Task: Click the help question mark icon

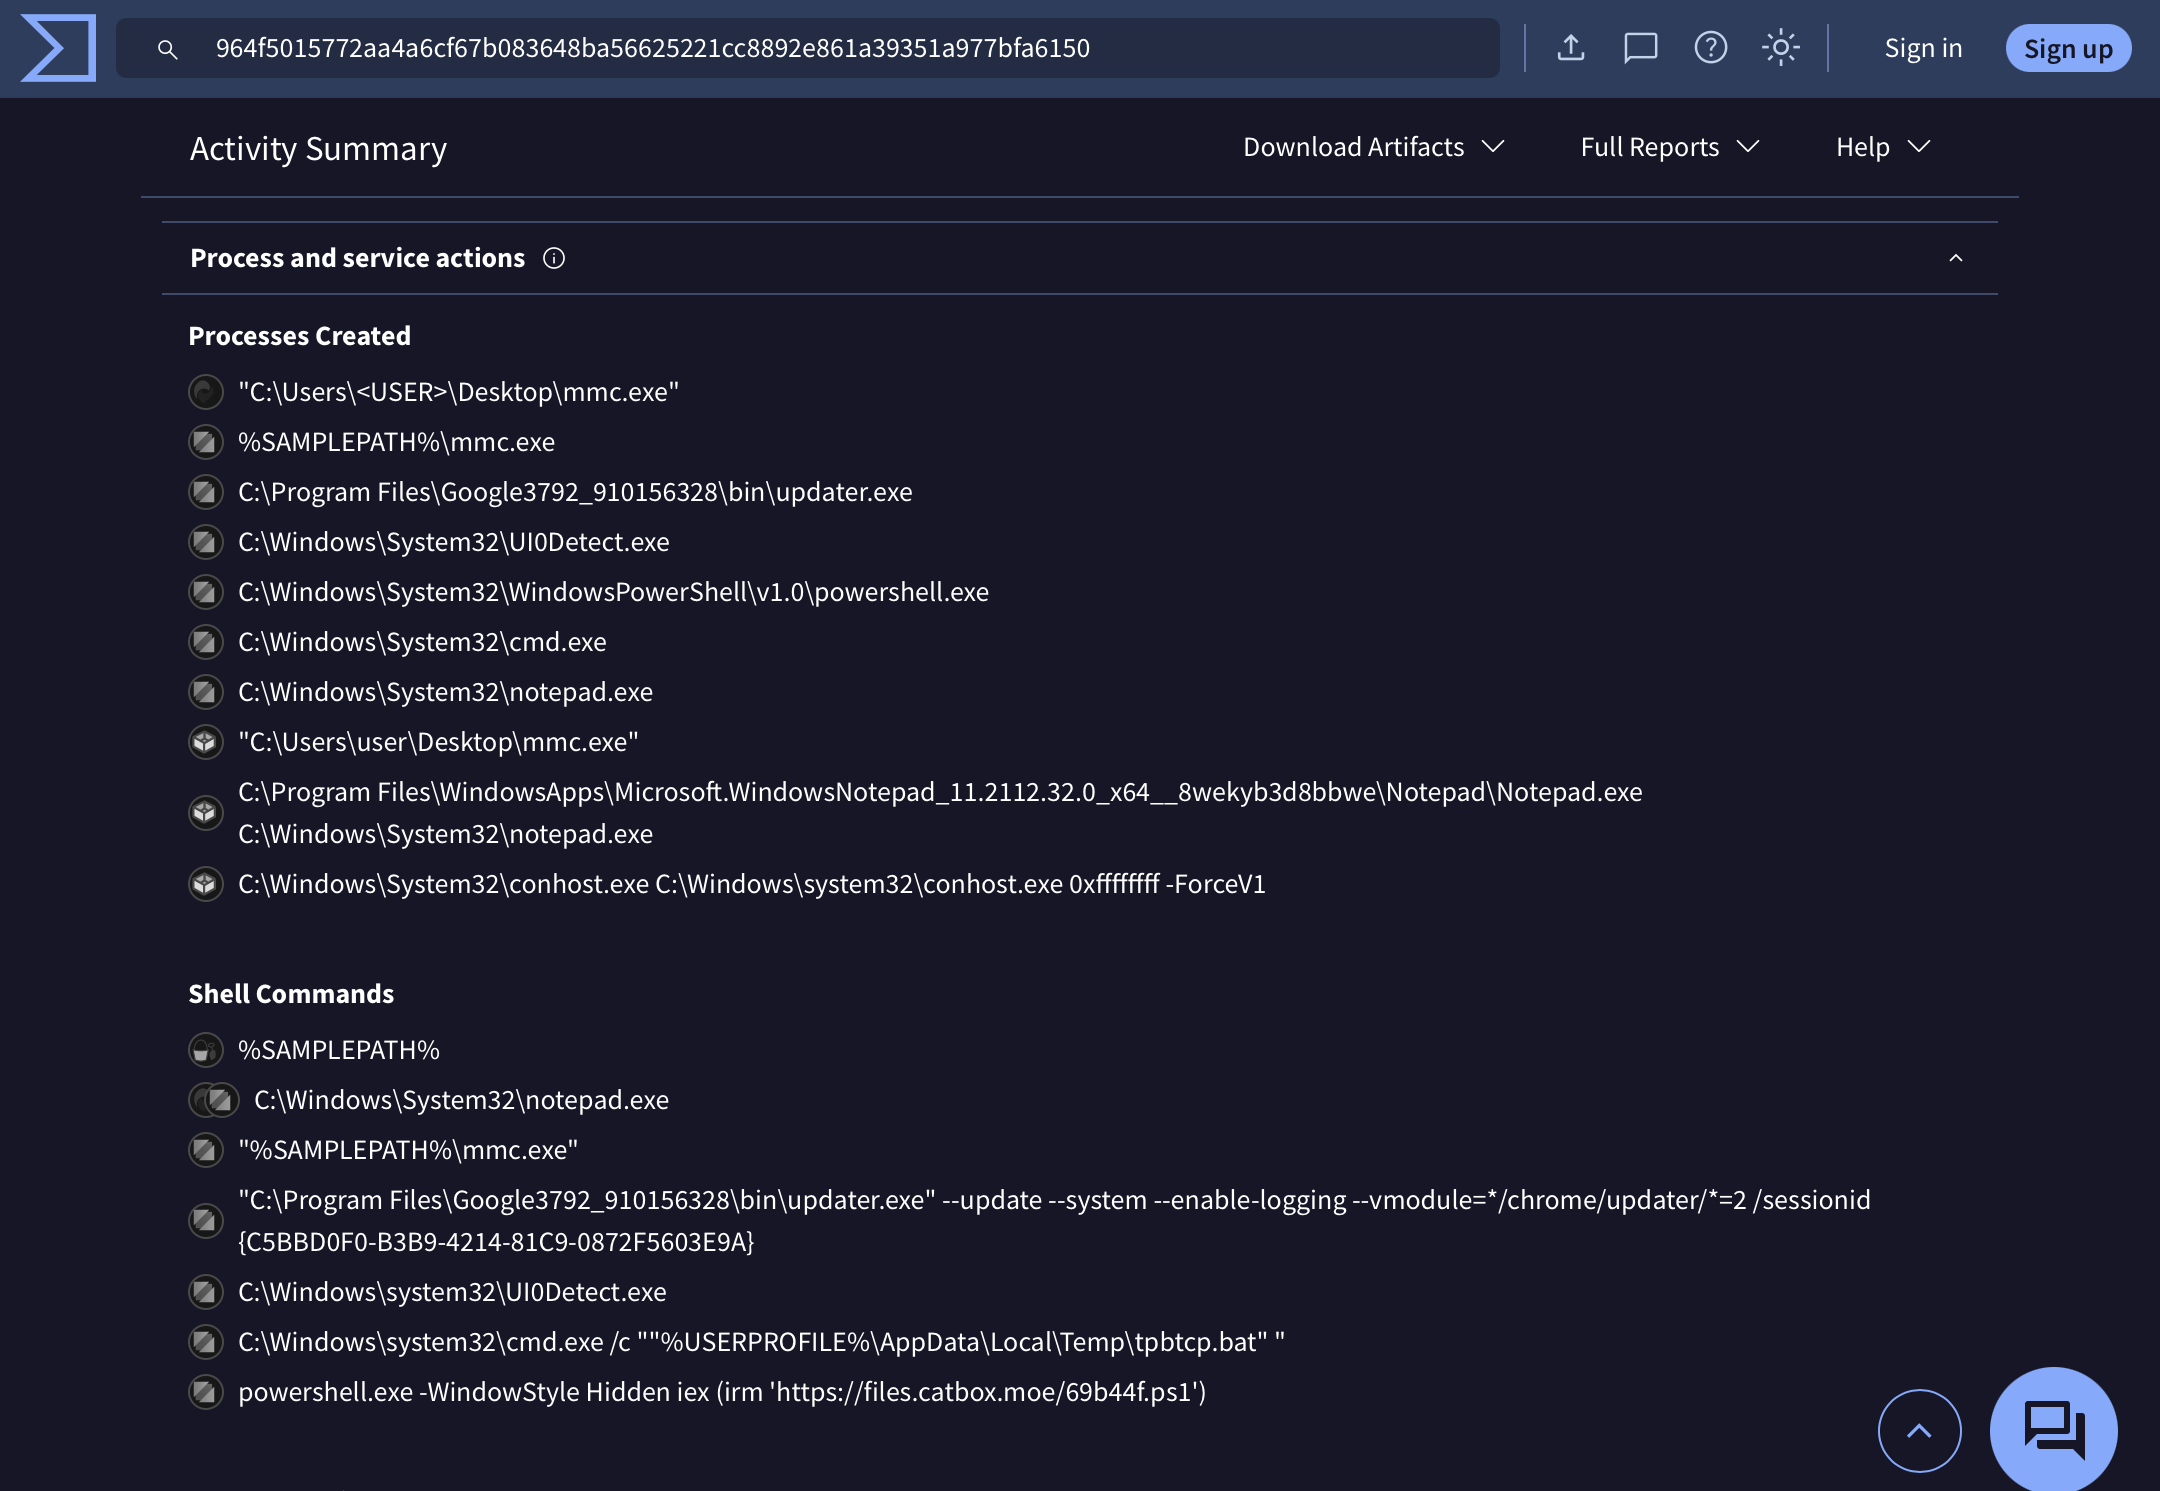Action: [x=1710, y=48]
